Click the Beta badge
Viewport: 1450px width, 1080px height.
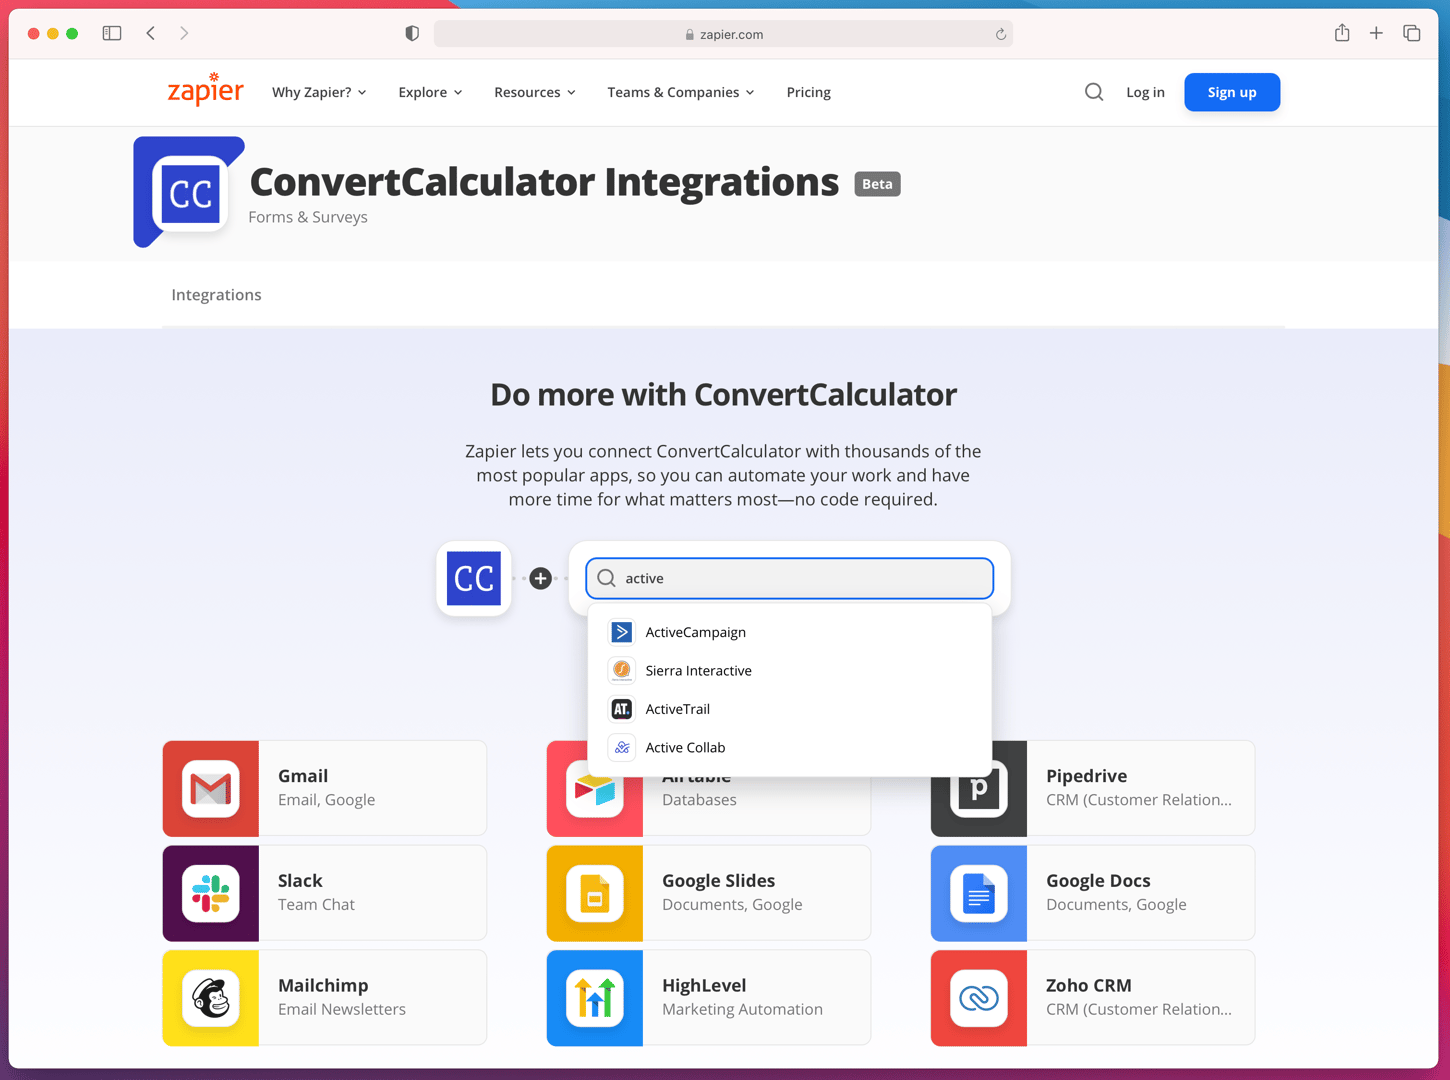(x=877, y=184)
